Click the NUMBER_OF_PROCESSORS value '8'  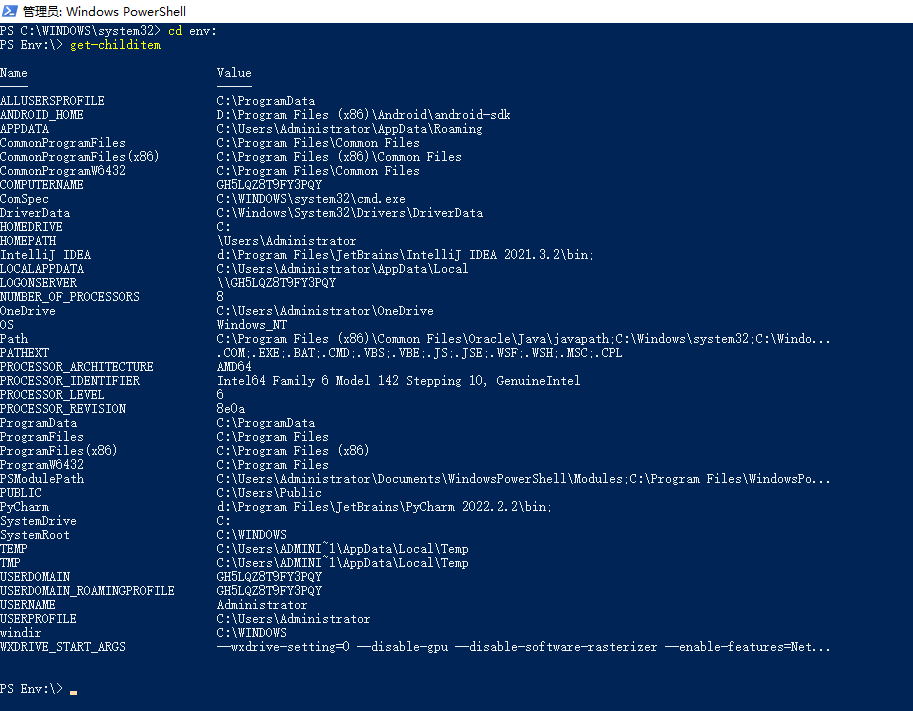coord(218,296)
